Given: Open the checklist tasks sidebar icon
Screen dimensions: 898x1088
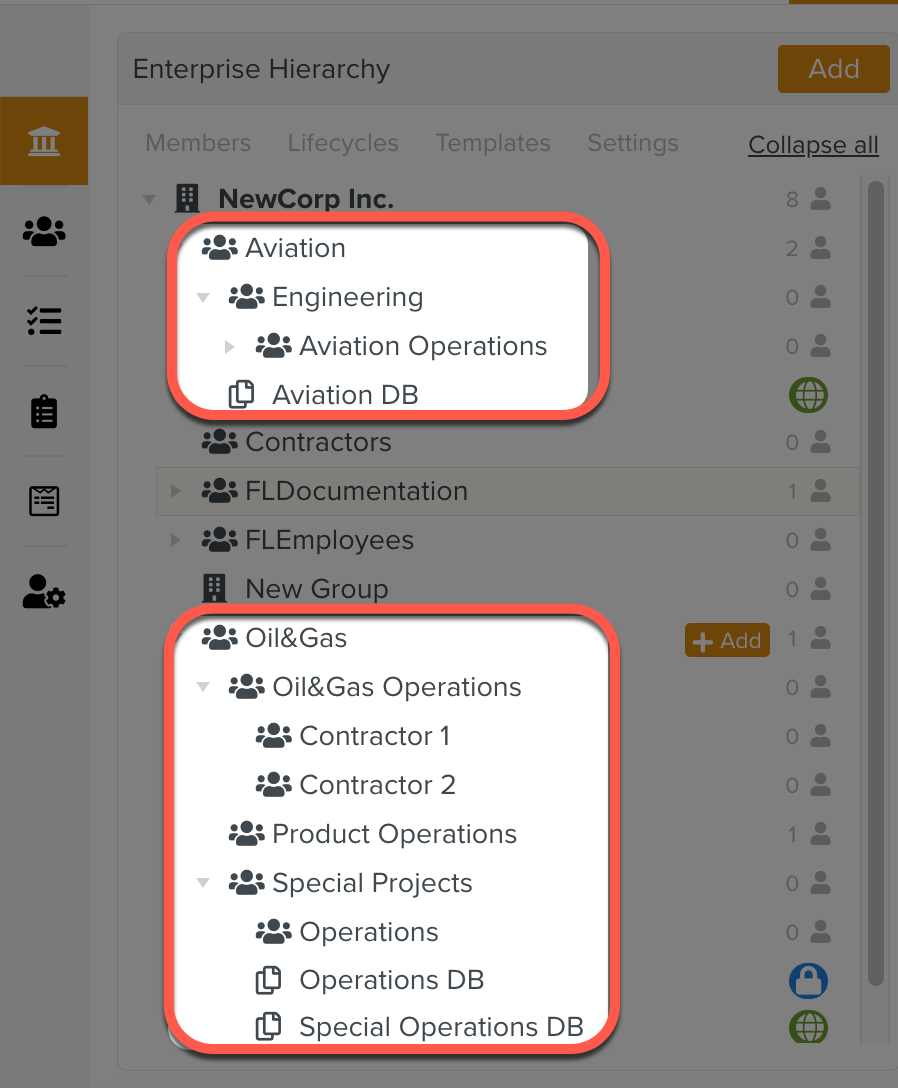Looking at the screenshot, I should [44, 321].
